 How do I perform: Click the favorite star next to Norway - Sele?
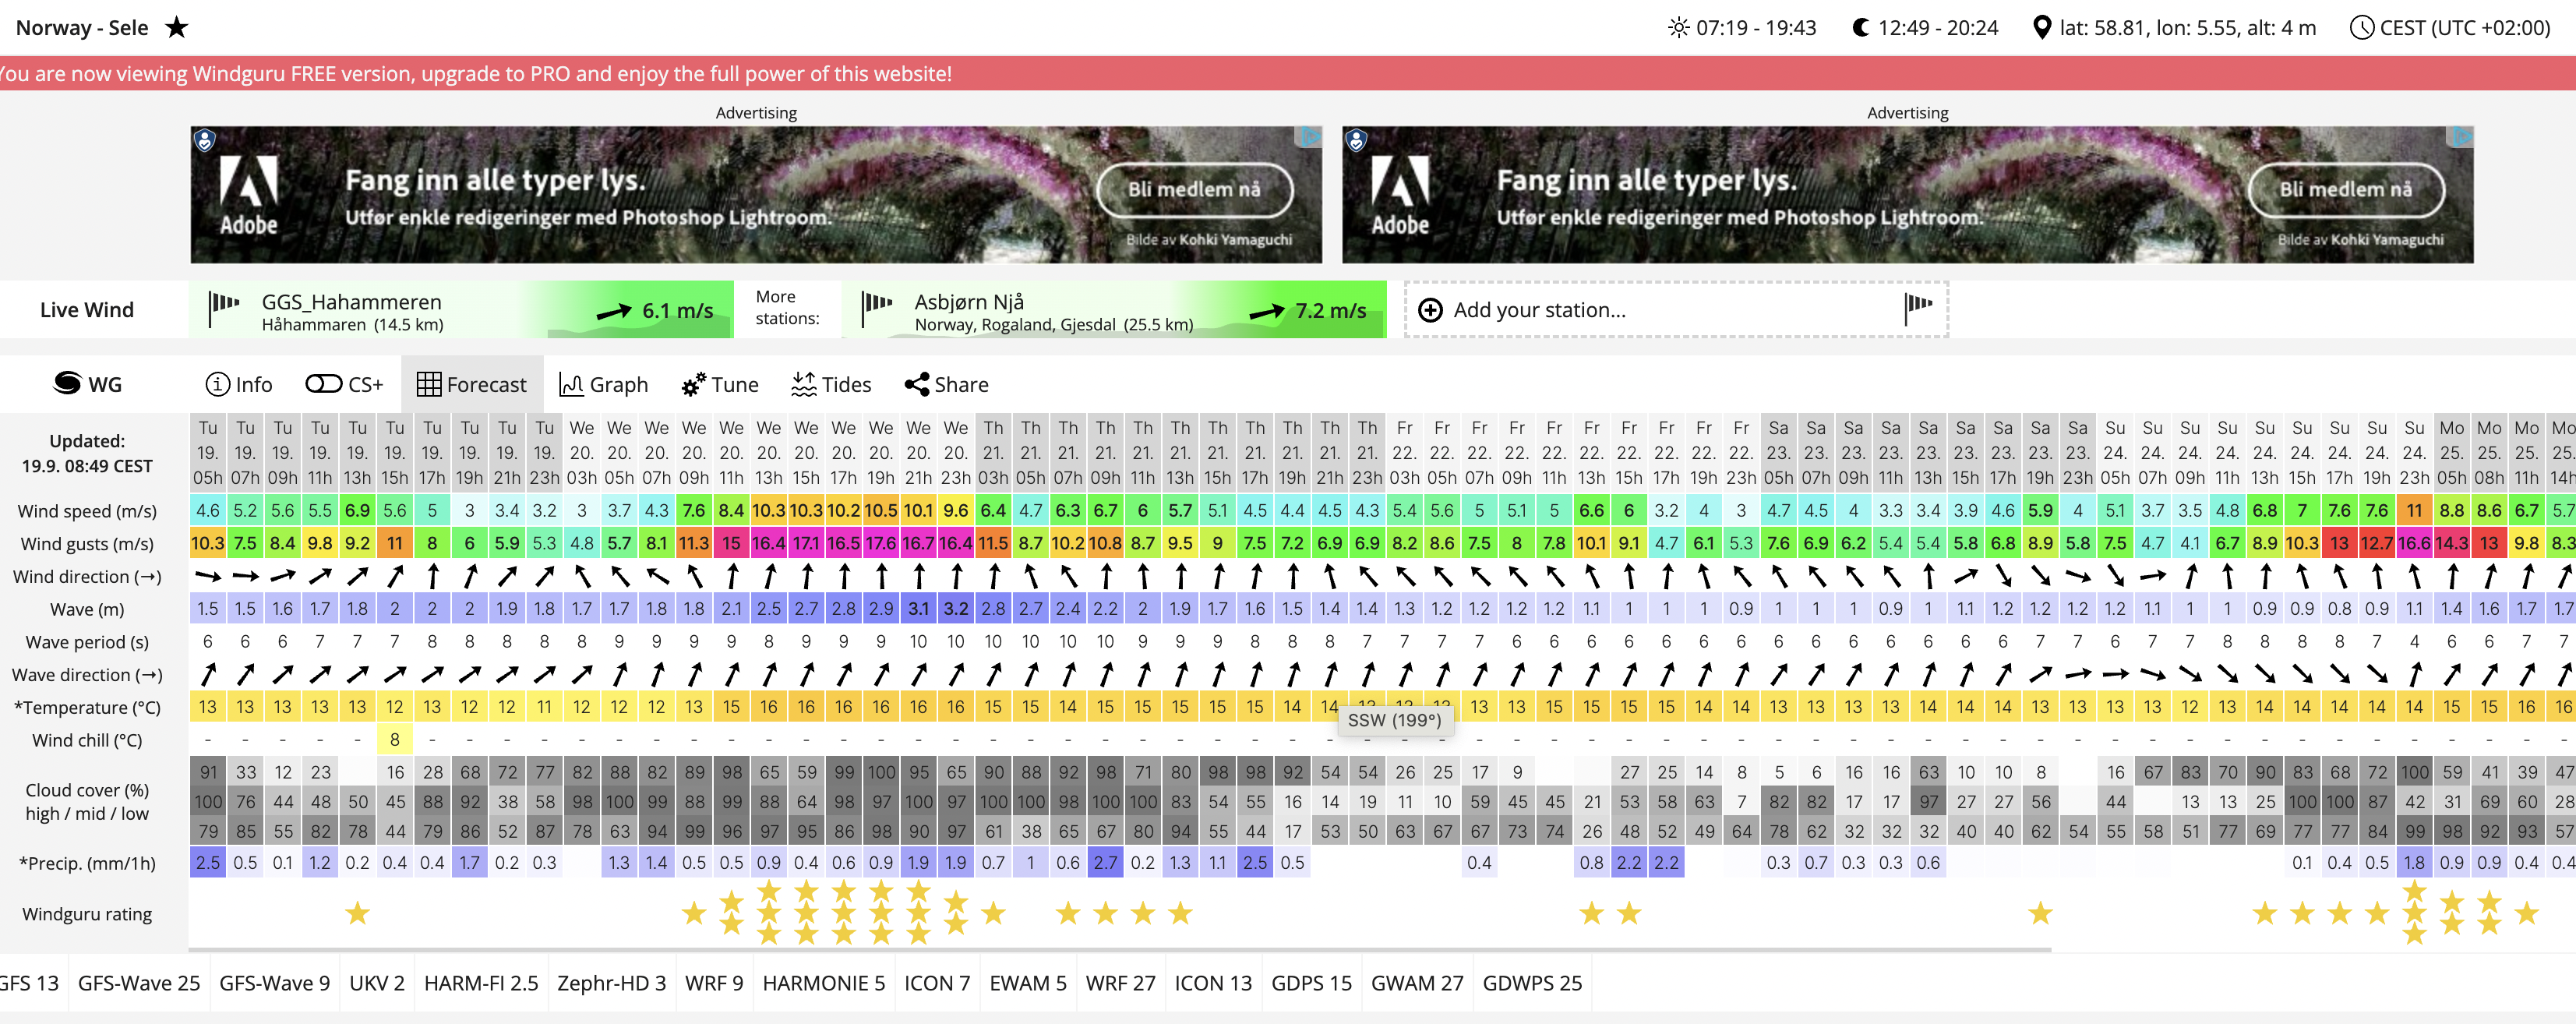pos(177,27)
